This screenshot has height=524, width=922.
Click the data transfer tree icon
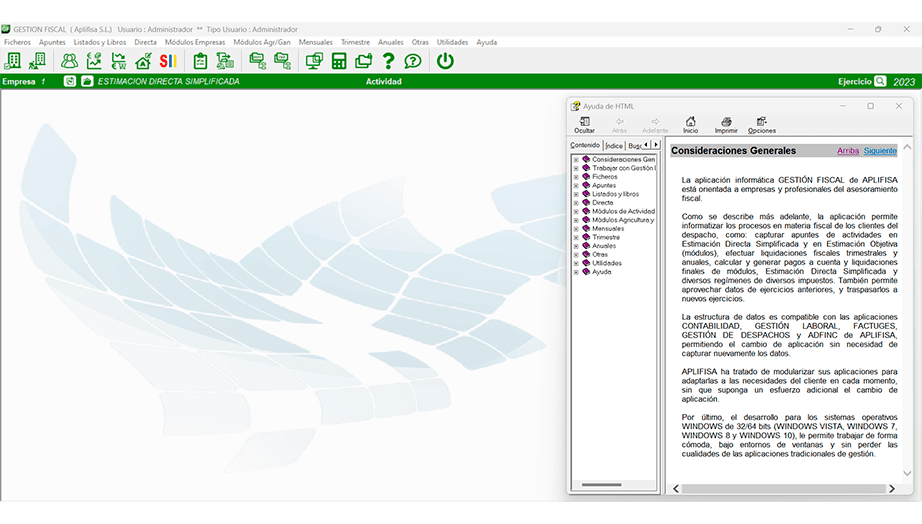[x=225, y=61]
